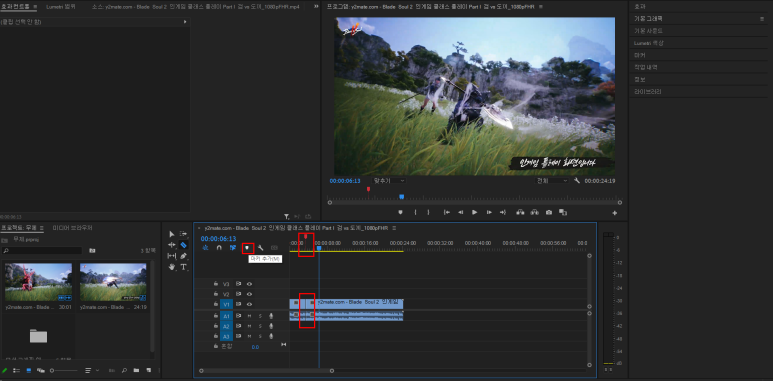Click the Effect Controls filter funnel icon
This screenshot has width=773, height=381.
click(x=286, y=216)
